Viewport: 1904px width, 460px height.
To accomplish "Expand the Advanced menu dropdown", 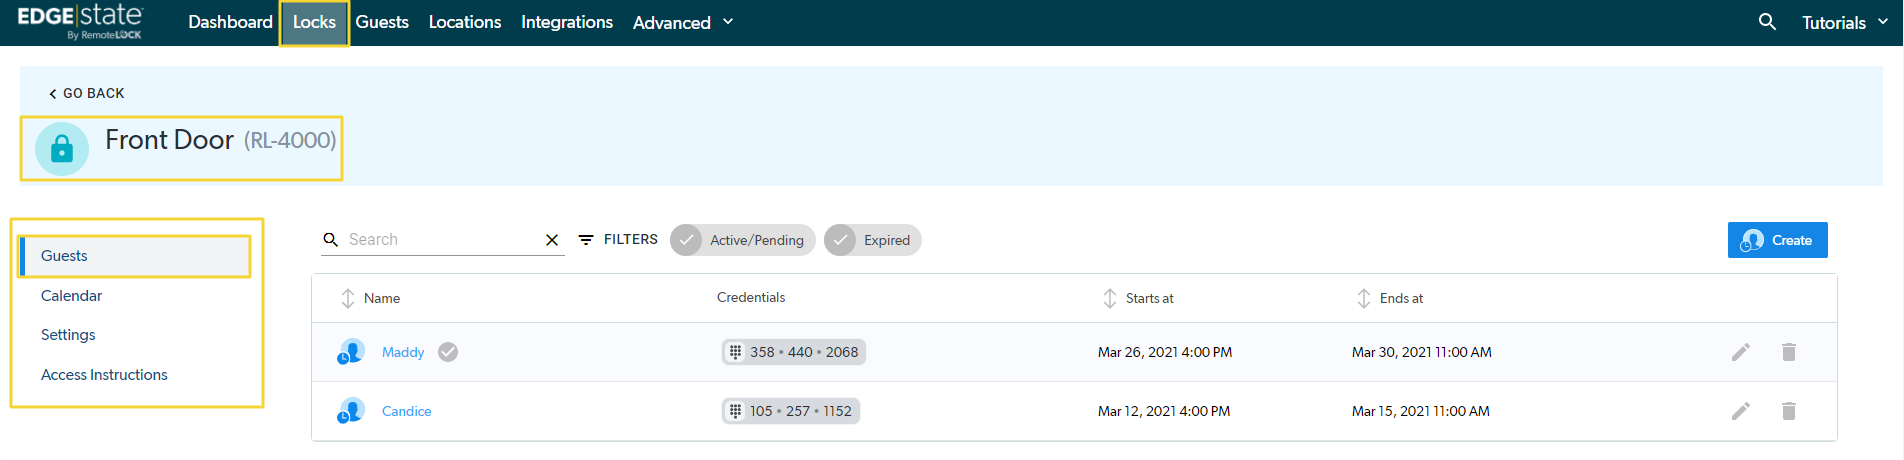I will pos(683,22).
